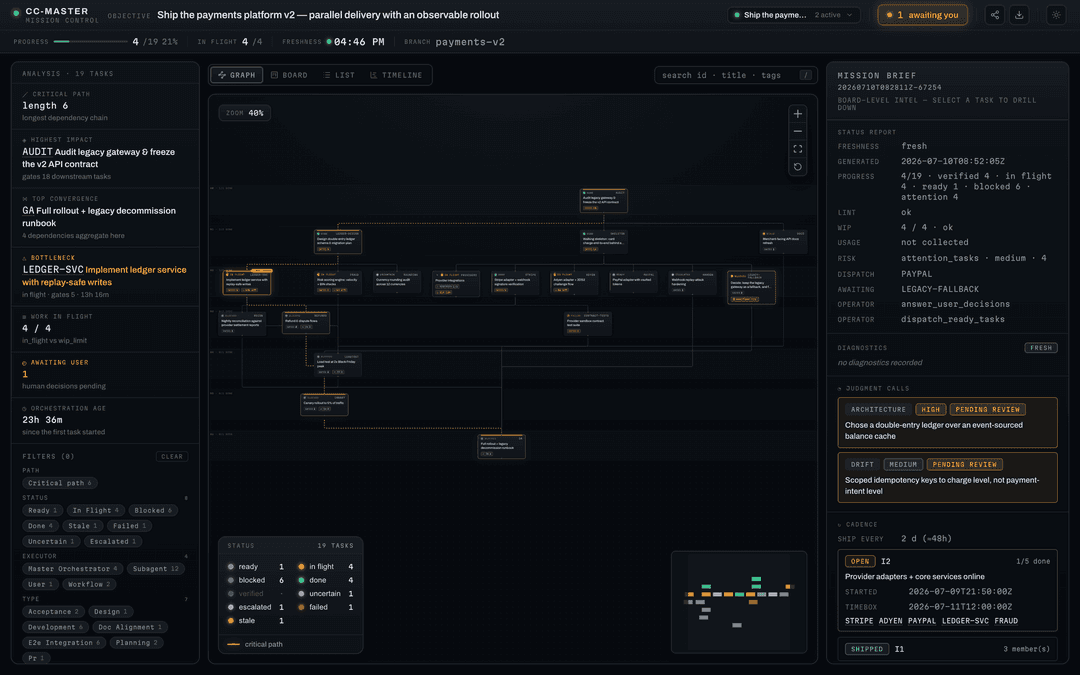Toggle the In Flight status filter

click(95, 510)
